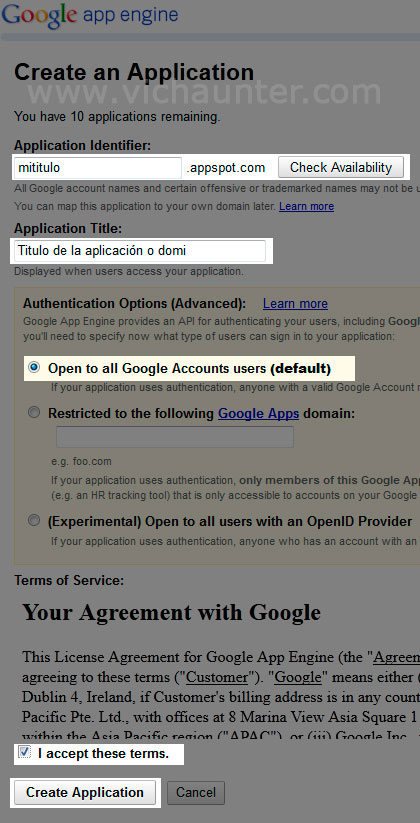Open the Learn more link beside Authentication Options
This screenshot has width=420, height=823.
coord(295,303)
